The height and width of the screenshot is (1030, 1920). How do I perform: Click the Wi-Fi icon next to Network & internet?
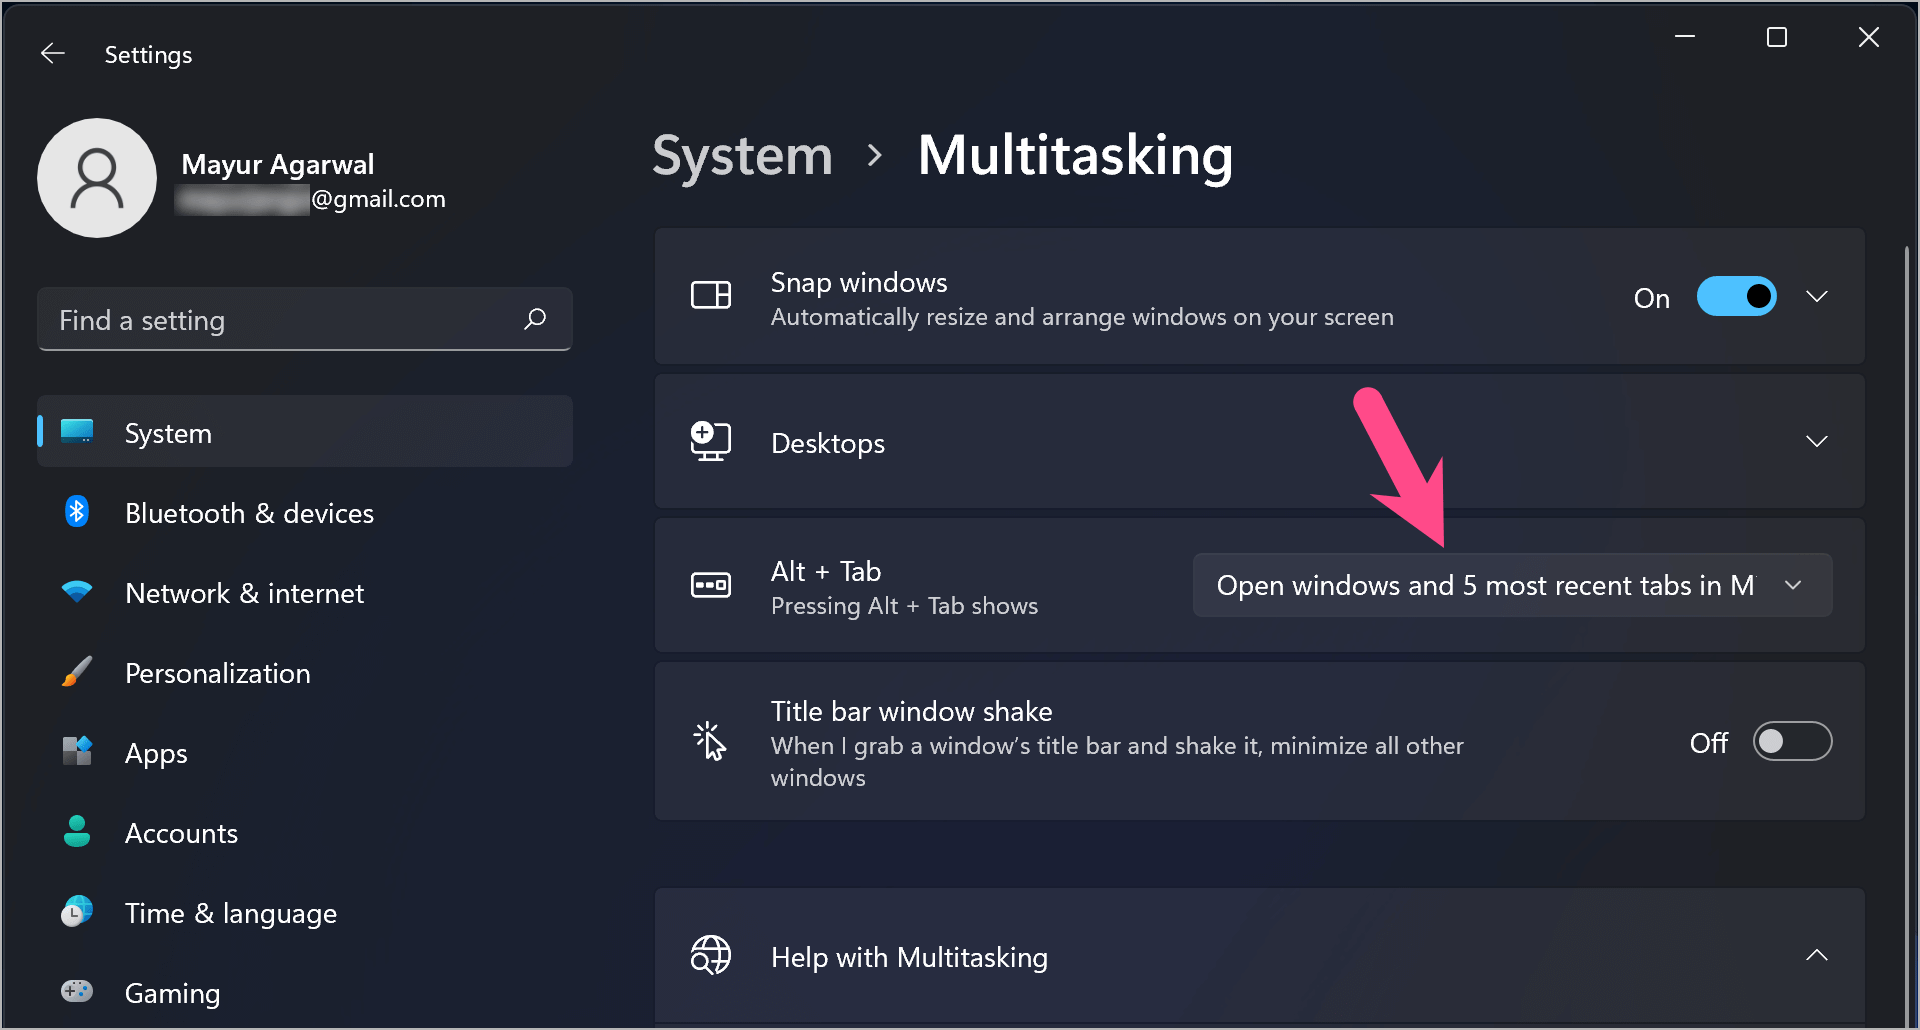(77, 591)
